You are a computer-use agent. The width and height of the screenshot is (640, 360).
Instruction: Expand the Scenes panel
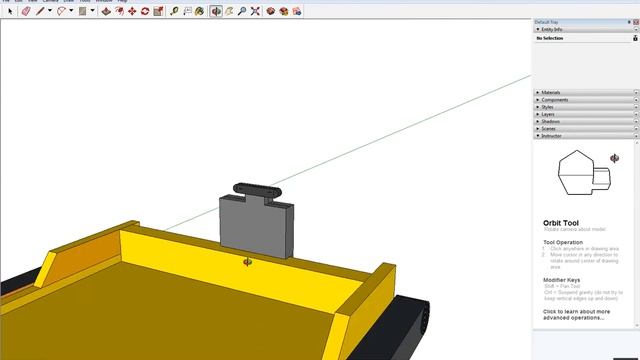tap(538, 129)
